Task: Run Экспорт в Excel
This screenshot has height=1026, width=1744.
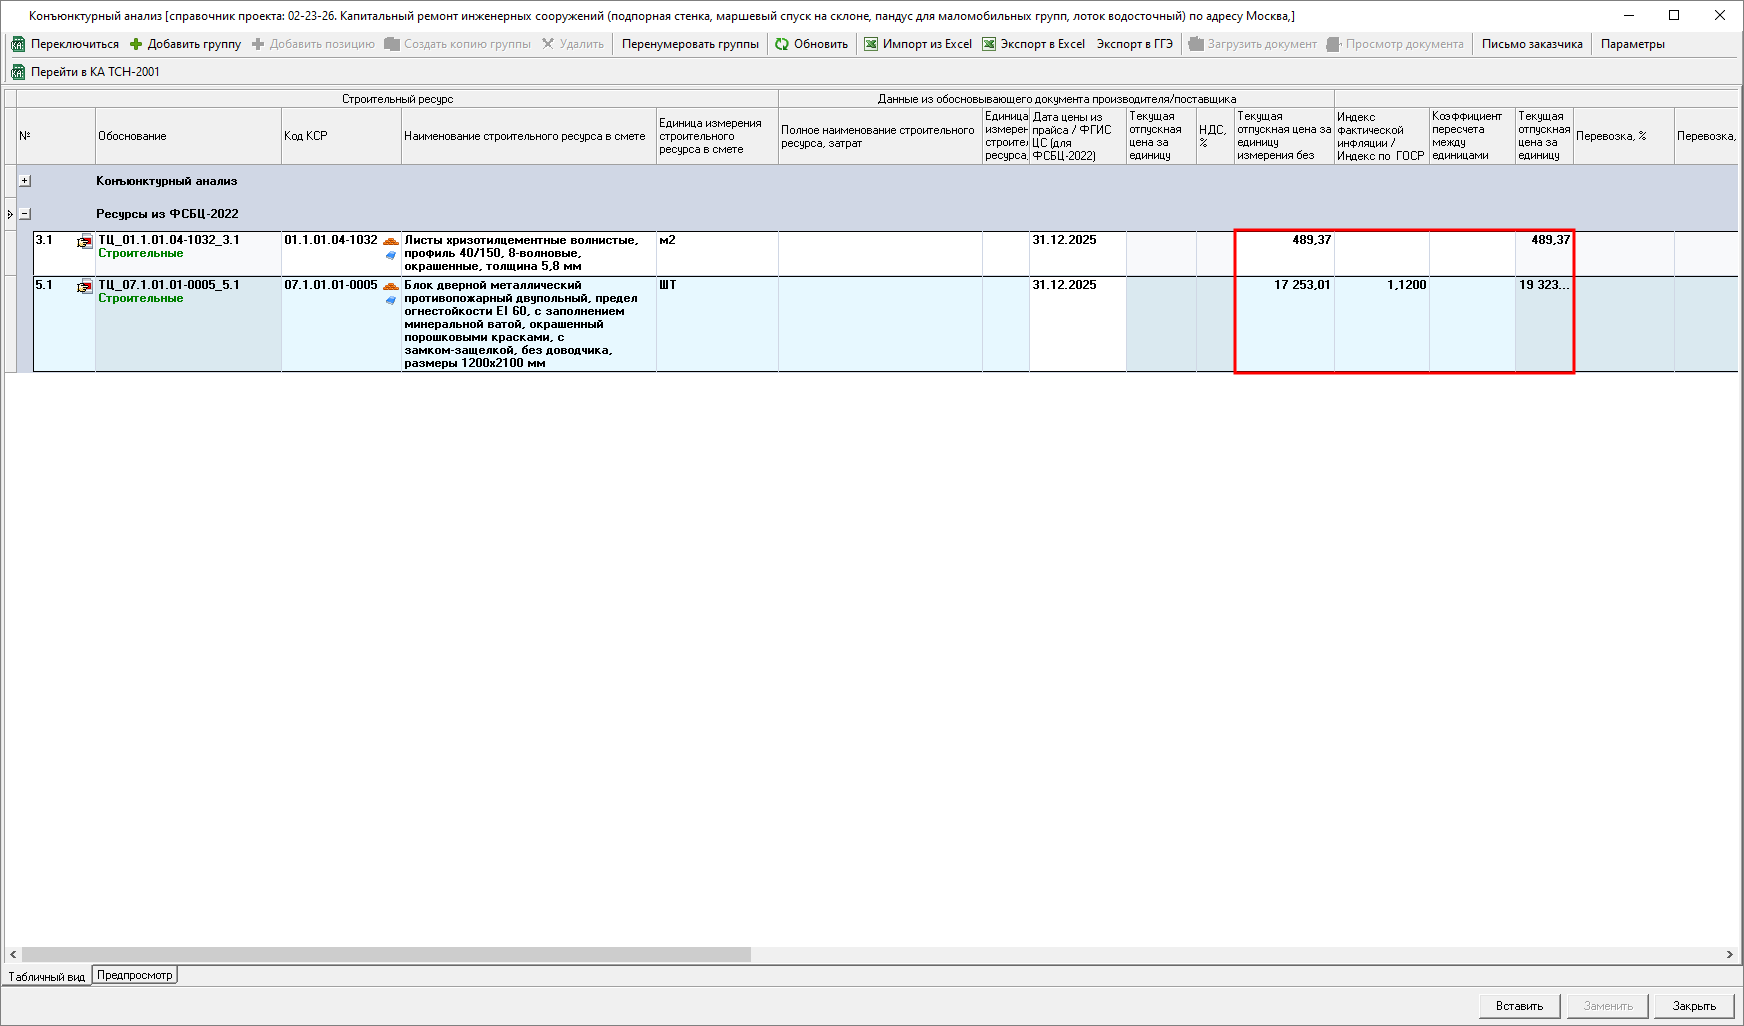Action: pyautogui.click(x=1033, y=44)
